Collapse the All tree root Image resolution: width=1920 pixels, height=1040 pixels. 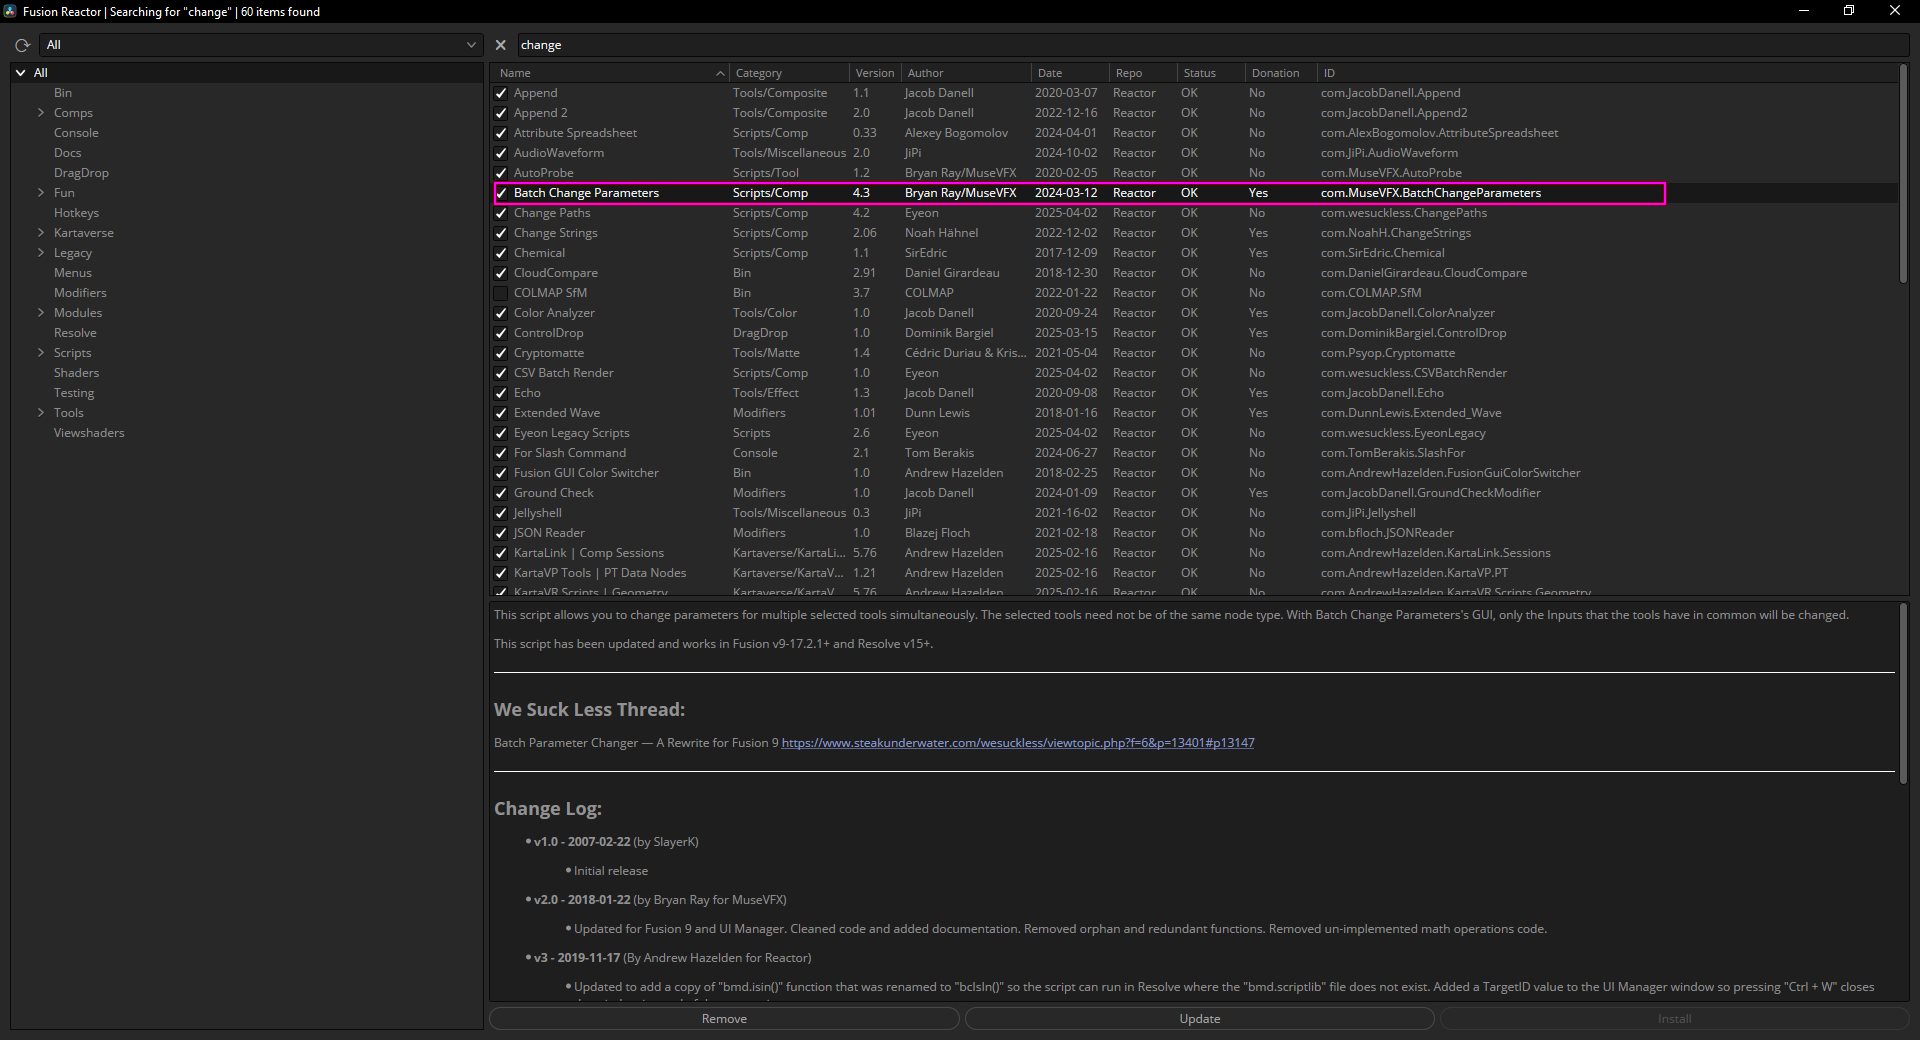(20, 73)
